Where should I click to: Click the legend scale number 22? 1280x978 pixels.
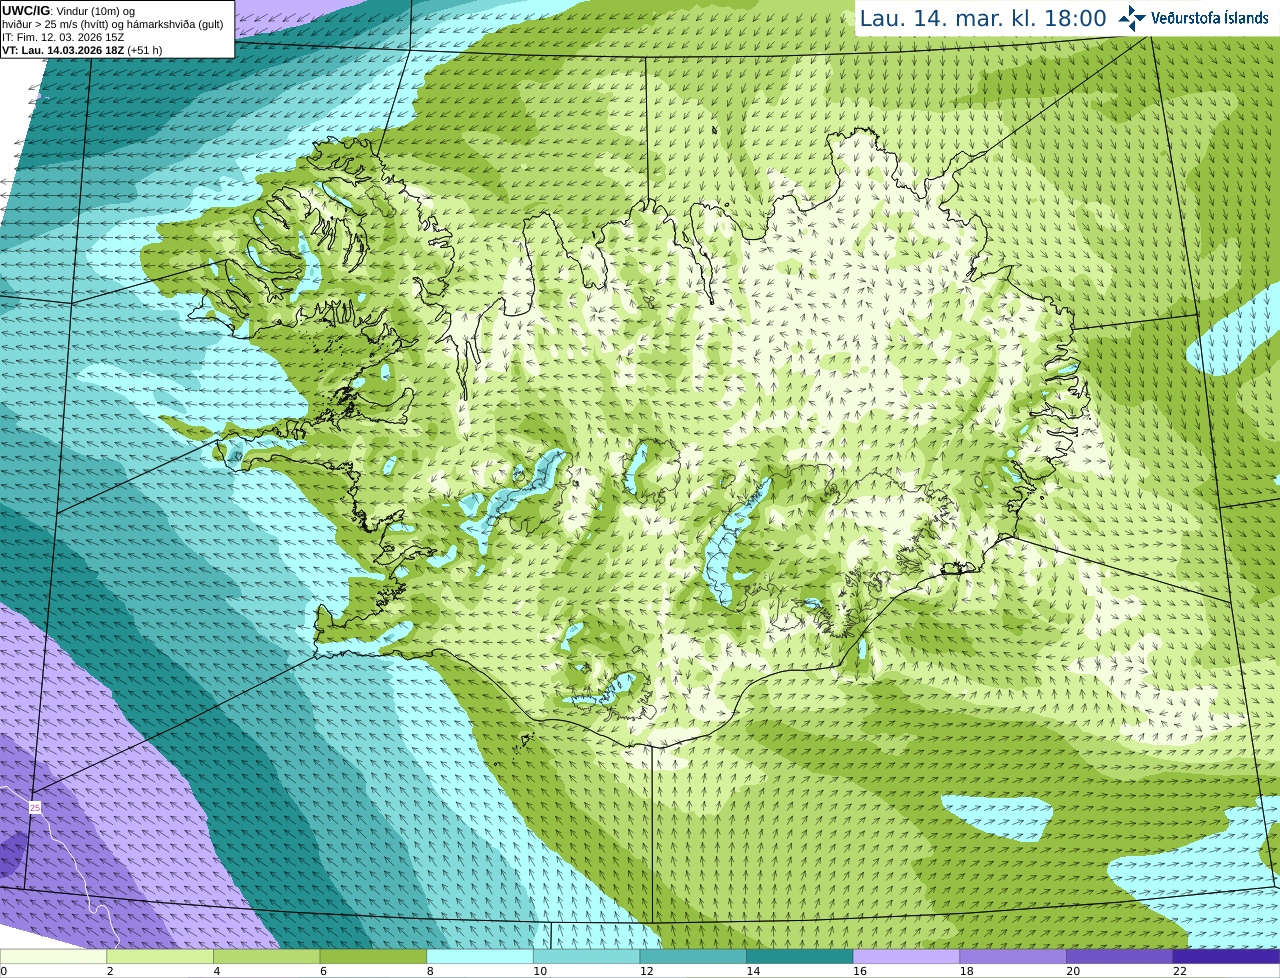point(1180,971)
